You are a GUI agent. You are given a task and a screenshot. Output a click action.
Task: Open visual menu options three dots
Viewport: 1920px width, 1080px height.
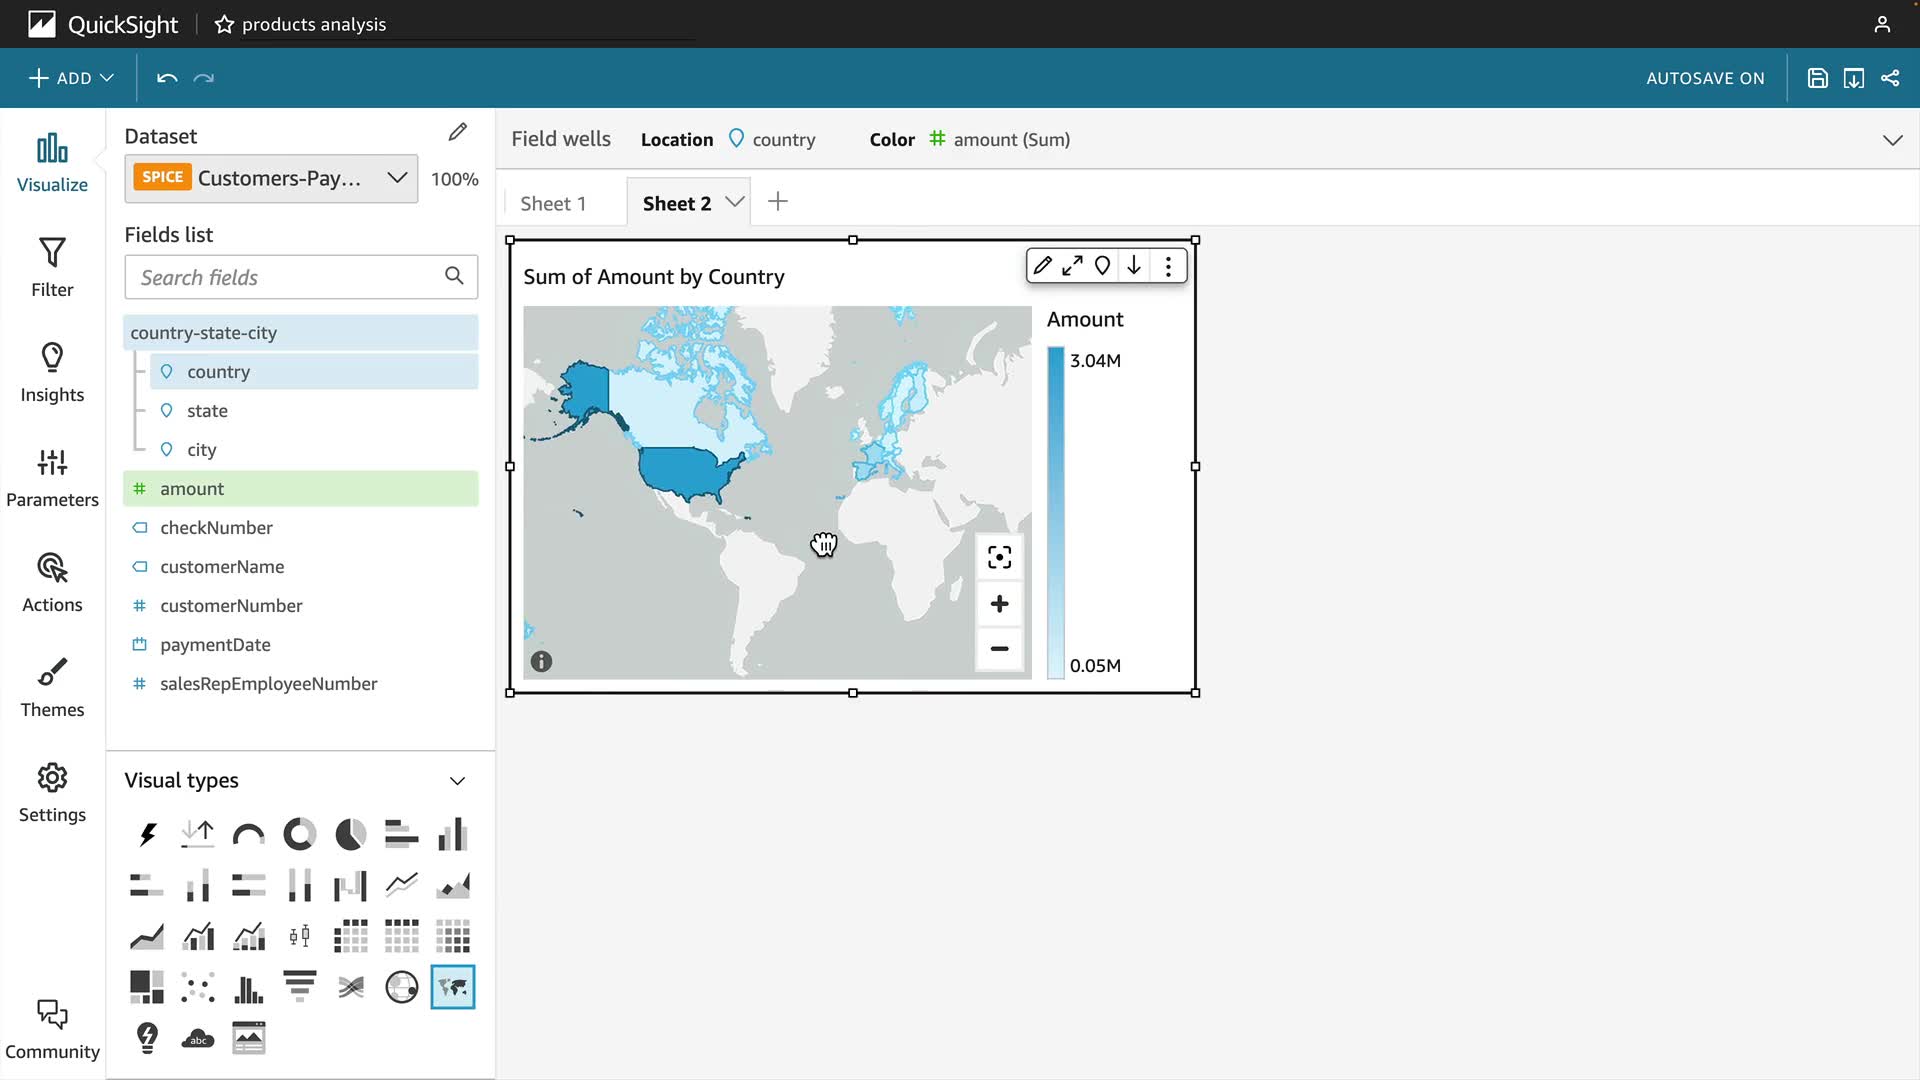1168,266
